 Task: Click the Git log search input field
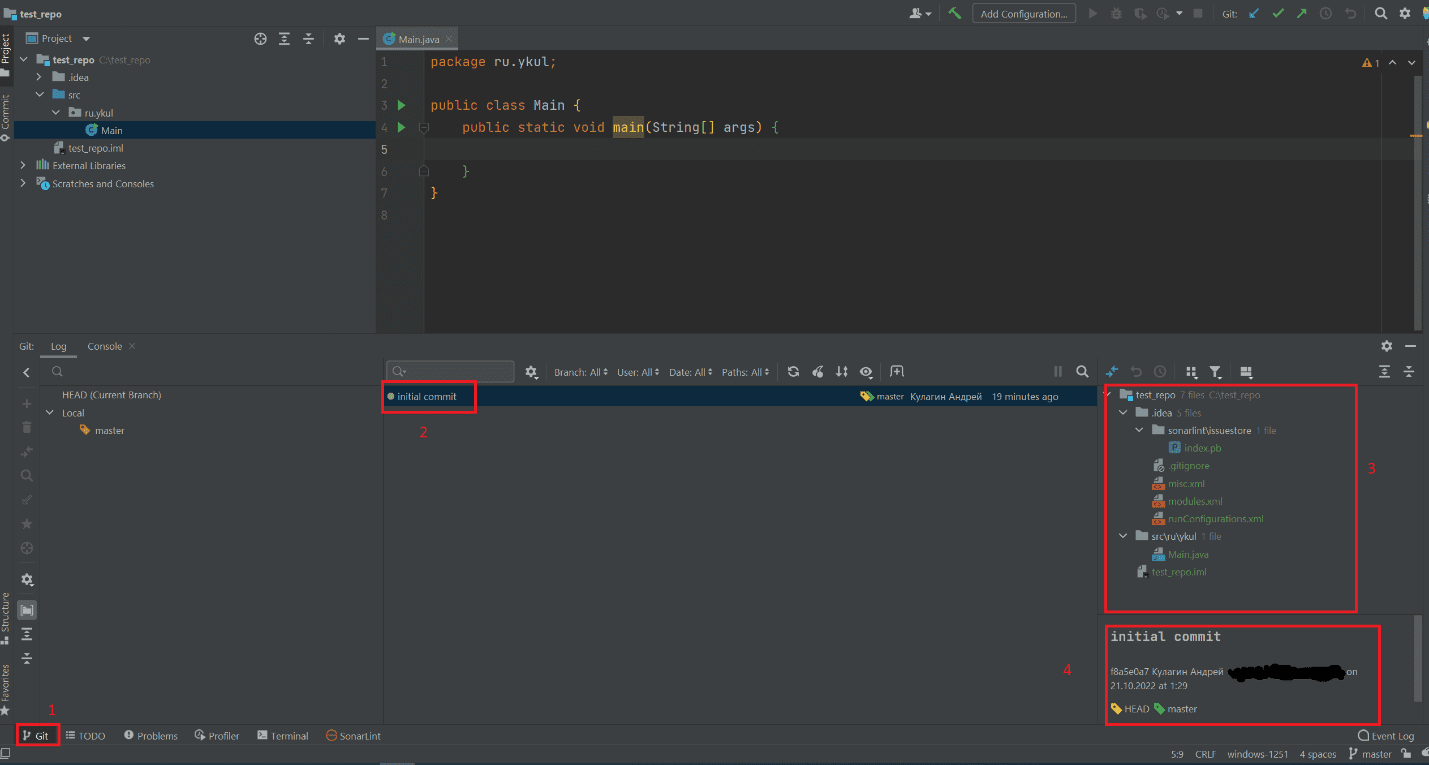pyautogui.click(x=450, y=372)
